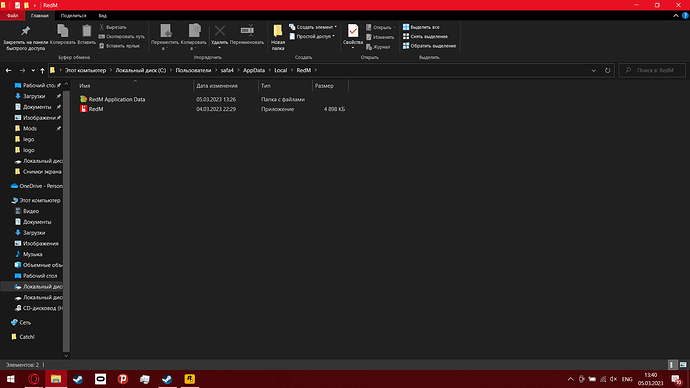Select Видео under Этот компьютер
This screenshot has width=690, height=388.
point(27,211)
